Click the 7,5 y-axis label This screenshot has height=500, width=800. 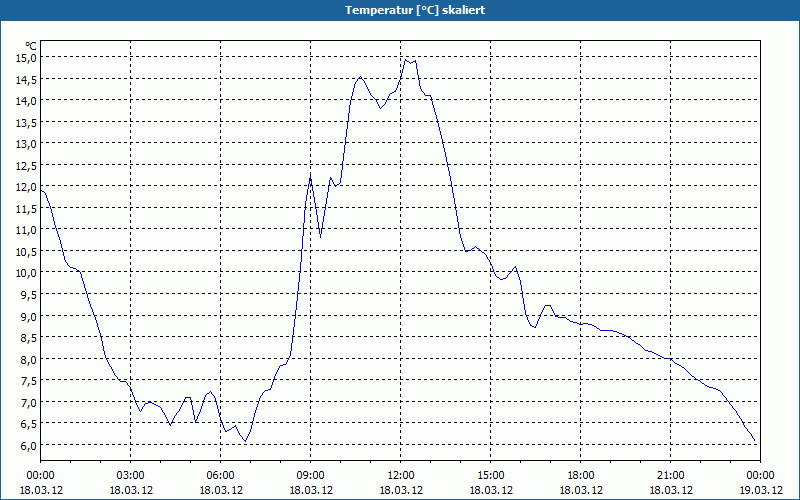click(x=29, y=381)
